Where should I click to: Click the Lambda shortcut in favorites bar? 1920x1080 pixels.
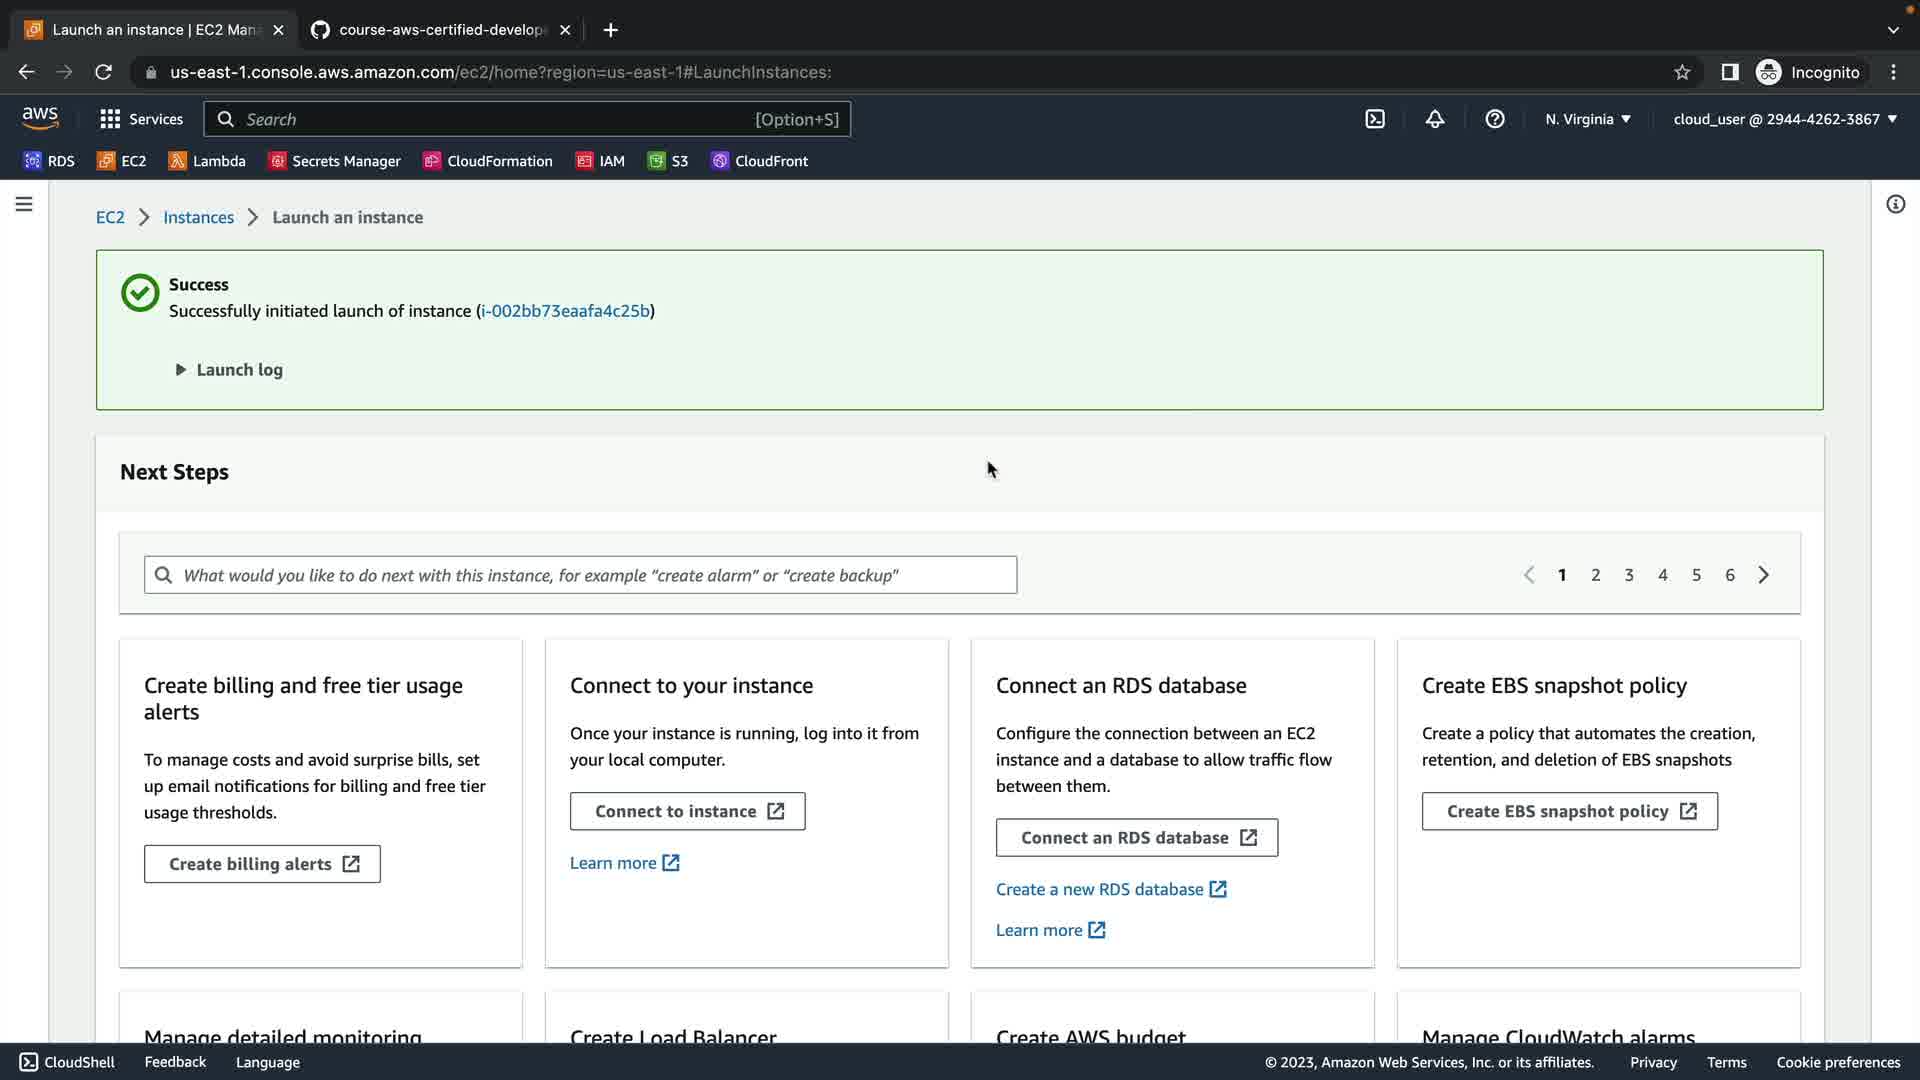[207, 161]
